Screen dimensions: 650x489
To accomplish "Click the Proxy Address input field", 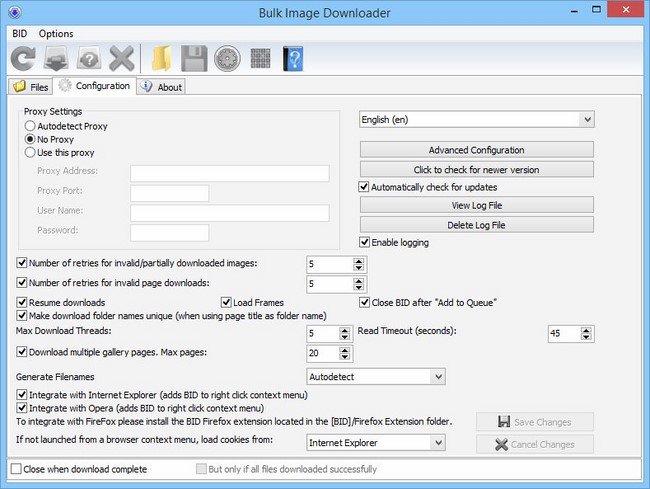I will click(230, 173).
